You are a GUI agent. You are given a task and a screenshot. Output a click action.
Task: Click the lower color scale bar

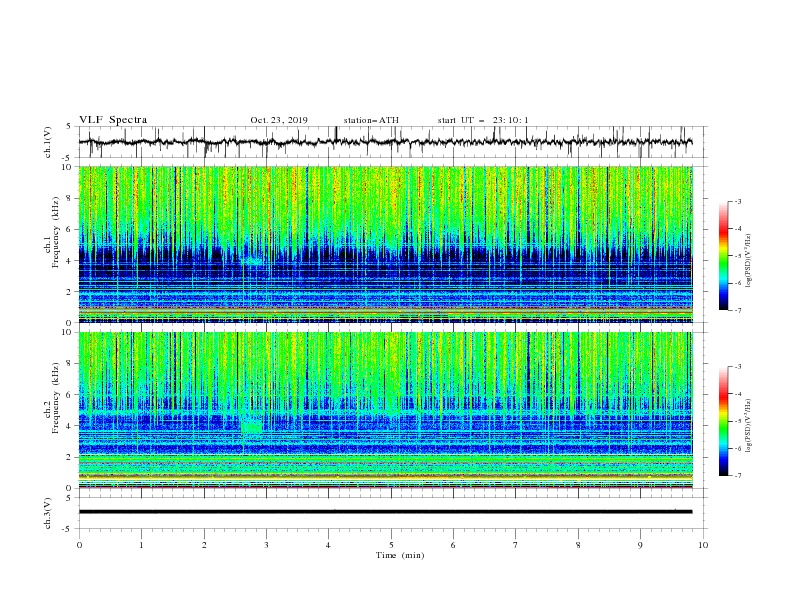[723, 421]
